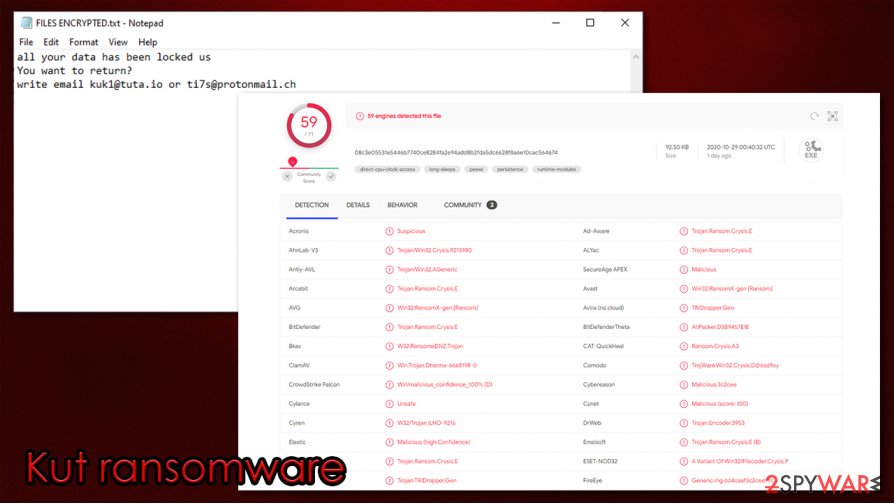This screenshot has width=894, height=504.
Task: Click the warning icon in Elastic row
Action: 389,442
